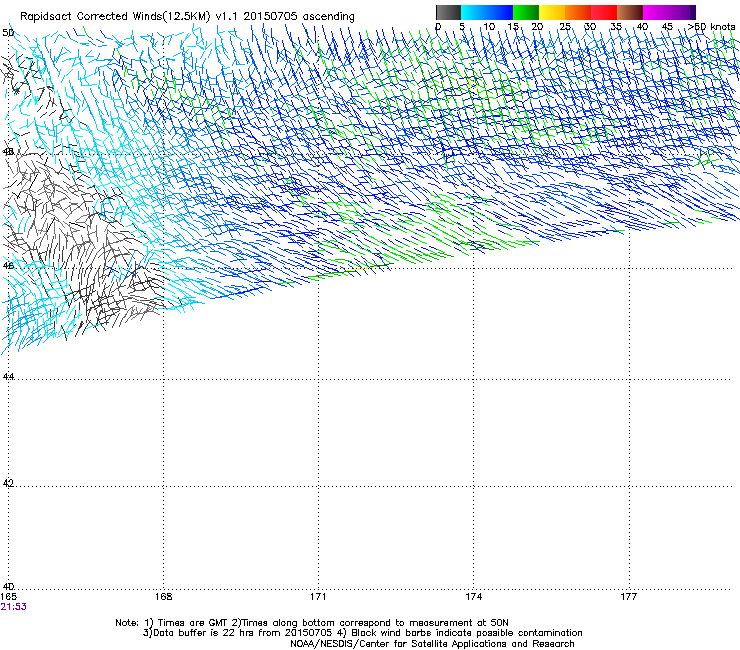740x650 pixels.
Task: Click latitude label '48'
Action: pos(8,152)
